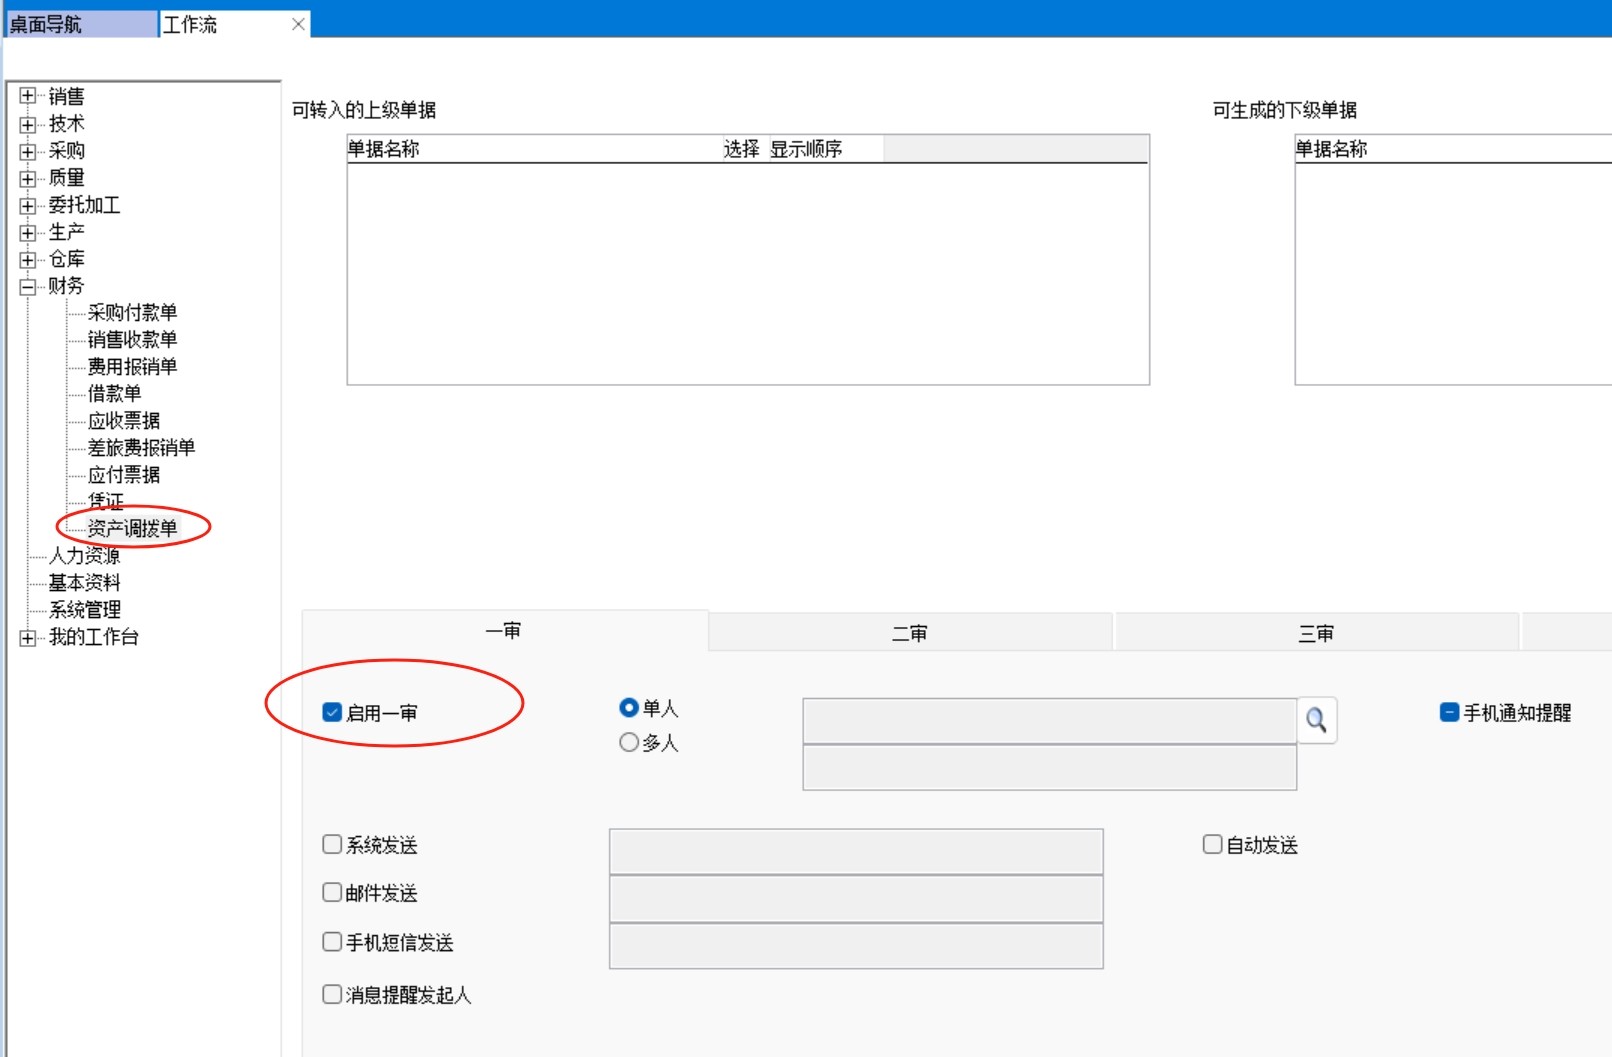Open the 三审 tab
The height and width of the screenshot is (1057, 1612).
pos(1316,633)
